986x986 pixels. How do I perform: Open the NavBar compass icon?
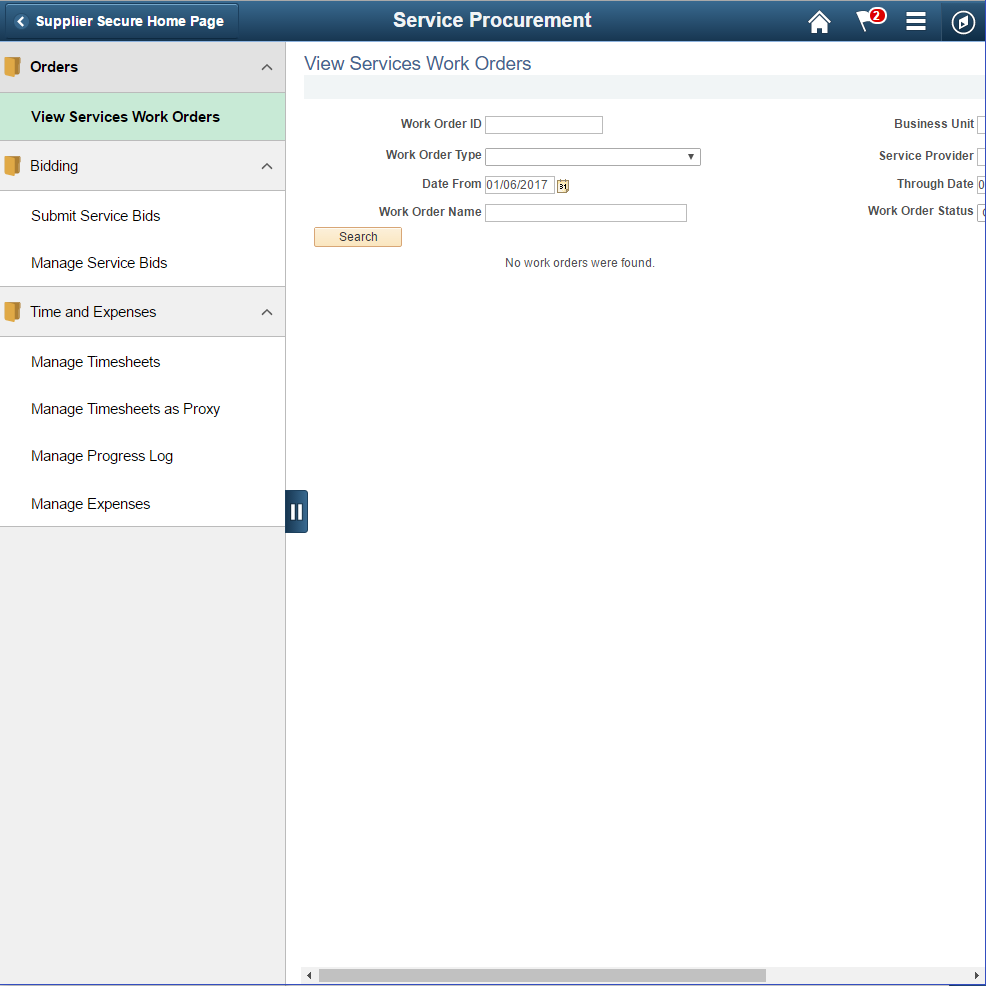963,22
